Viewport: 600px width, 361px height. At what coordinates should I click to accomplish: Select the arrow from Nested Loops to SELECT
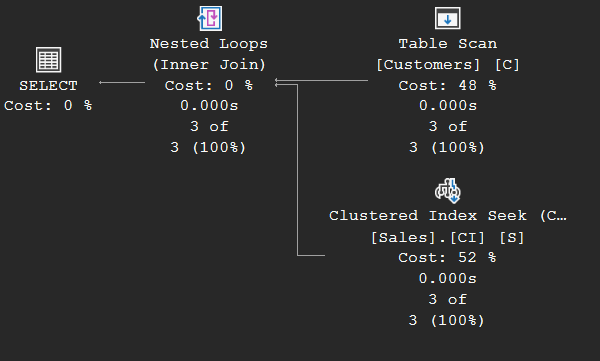tap(122, 82)
